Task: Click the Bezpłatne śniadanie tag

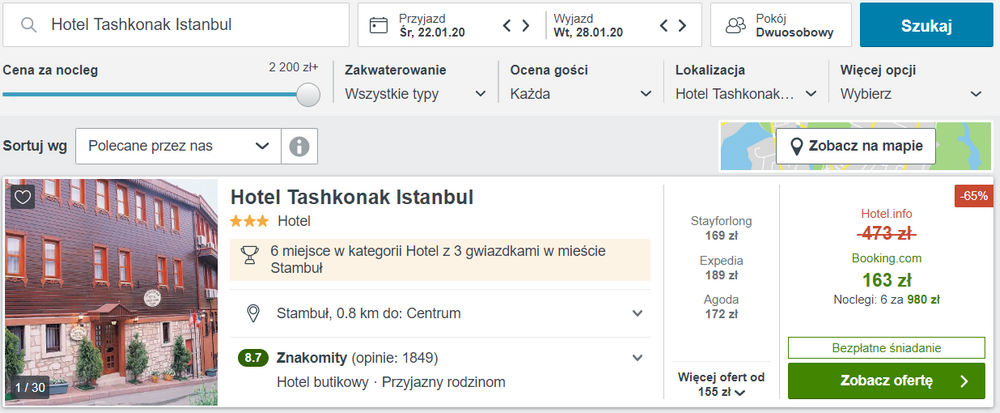Action: point(886,348)
